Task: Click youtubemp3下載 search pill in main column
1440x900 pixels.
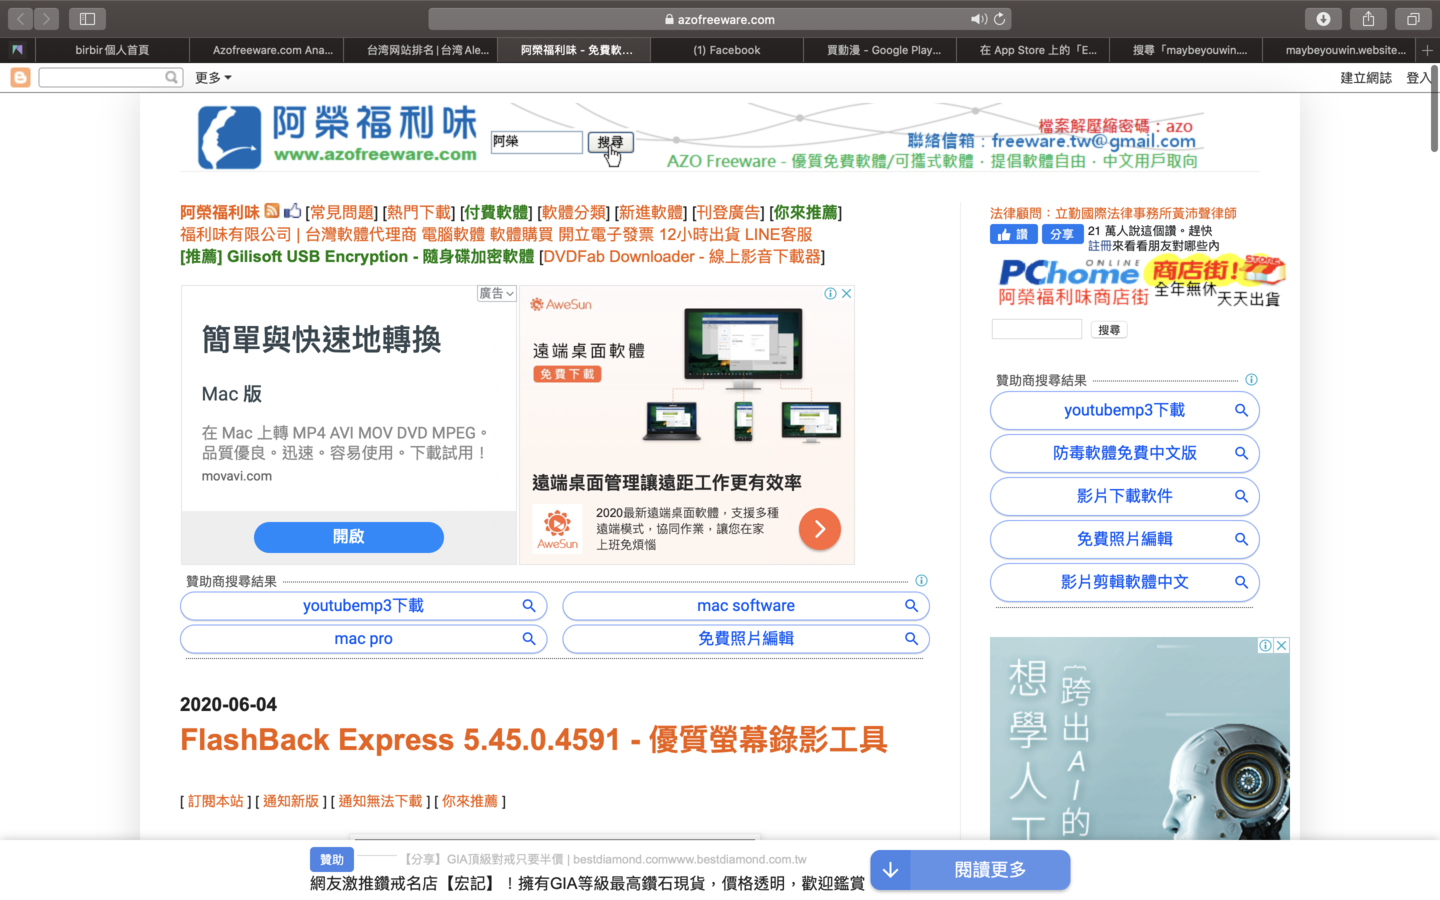Action: pyautogui.click(x=363, y=606)
